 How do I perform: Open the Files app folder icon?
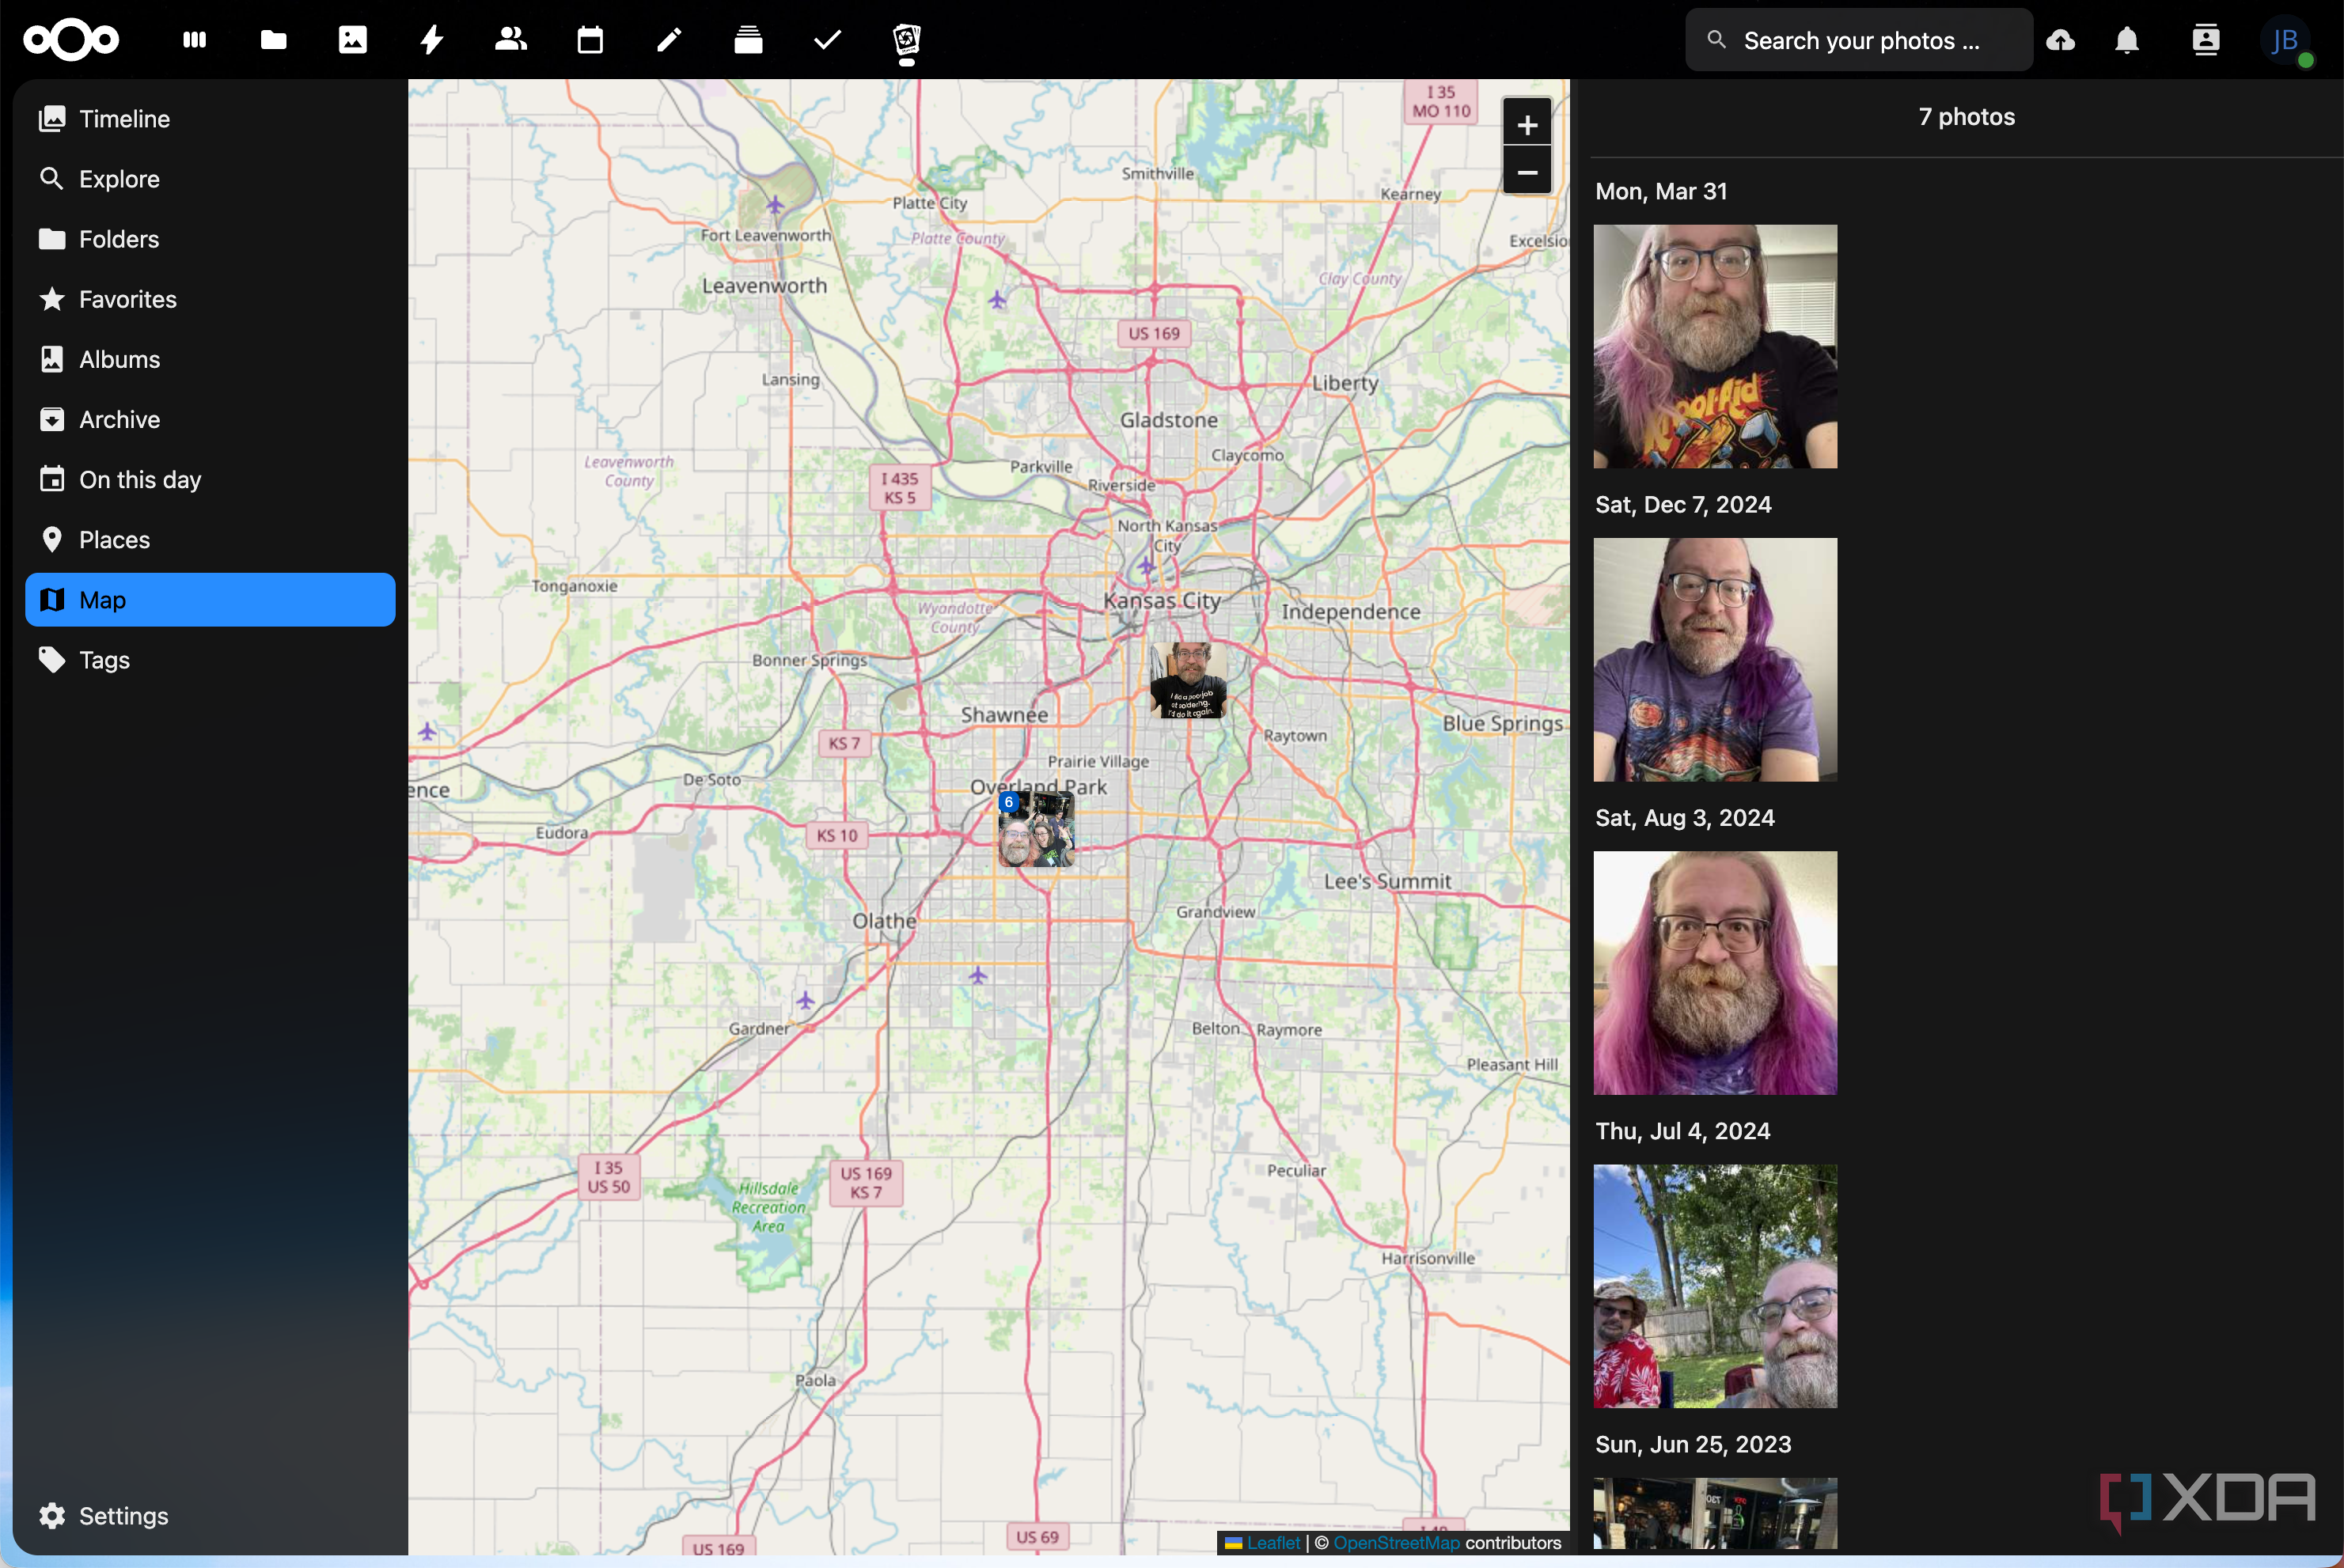[274, 40]
